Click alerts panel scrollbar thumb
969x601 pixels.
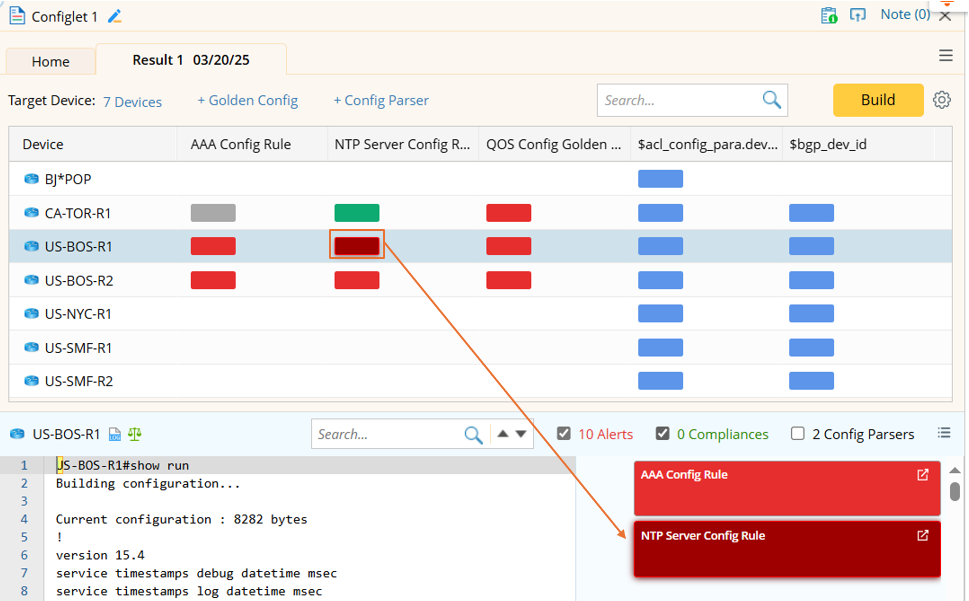click(x=955, y=492)
